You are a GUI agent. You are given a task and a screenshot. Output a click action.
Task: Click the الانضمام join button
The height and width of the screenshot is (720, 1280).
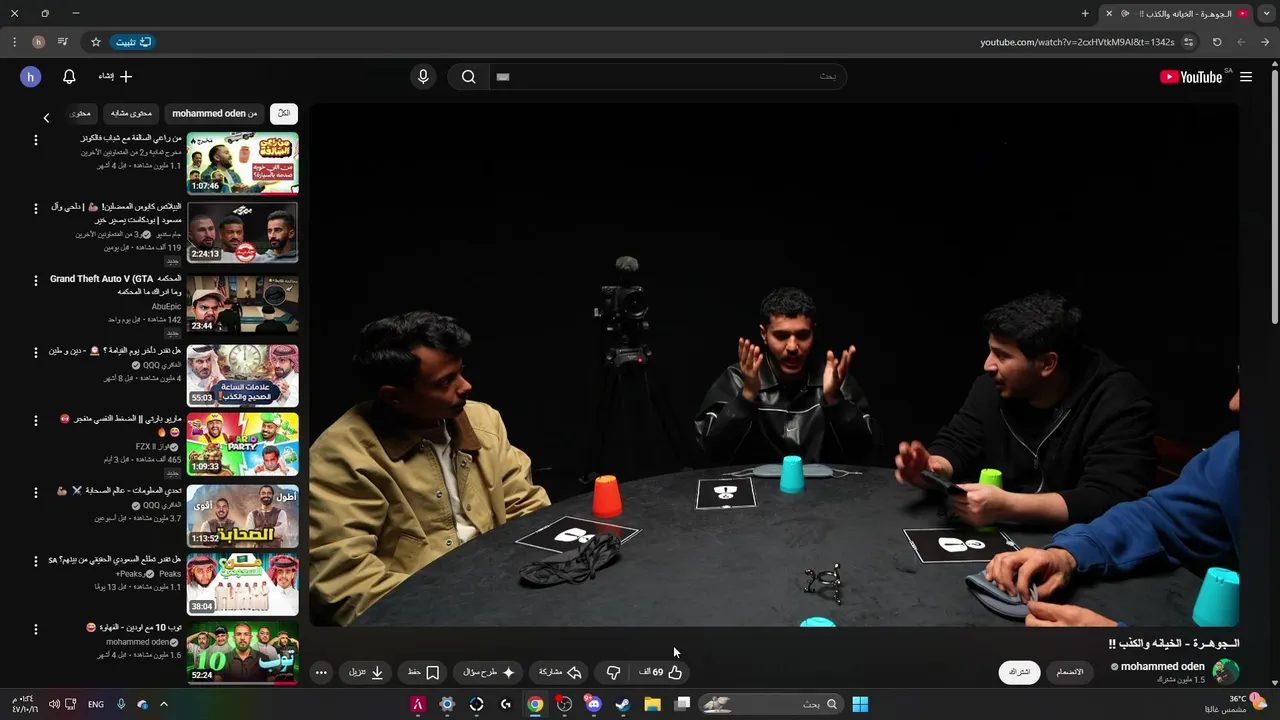(x=1070, y=672)
